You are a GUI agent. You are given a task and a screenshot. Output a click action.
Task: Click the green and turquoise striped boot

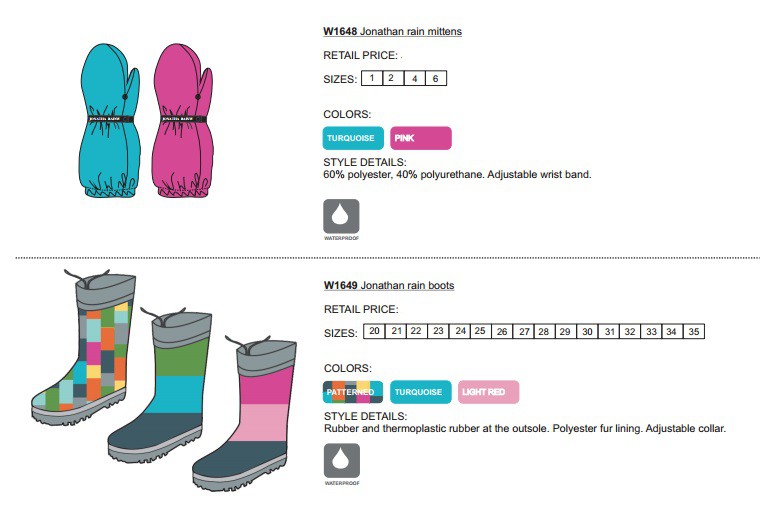[161, 386]
